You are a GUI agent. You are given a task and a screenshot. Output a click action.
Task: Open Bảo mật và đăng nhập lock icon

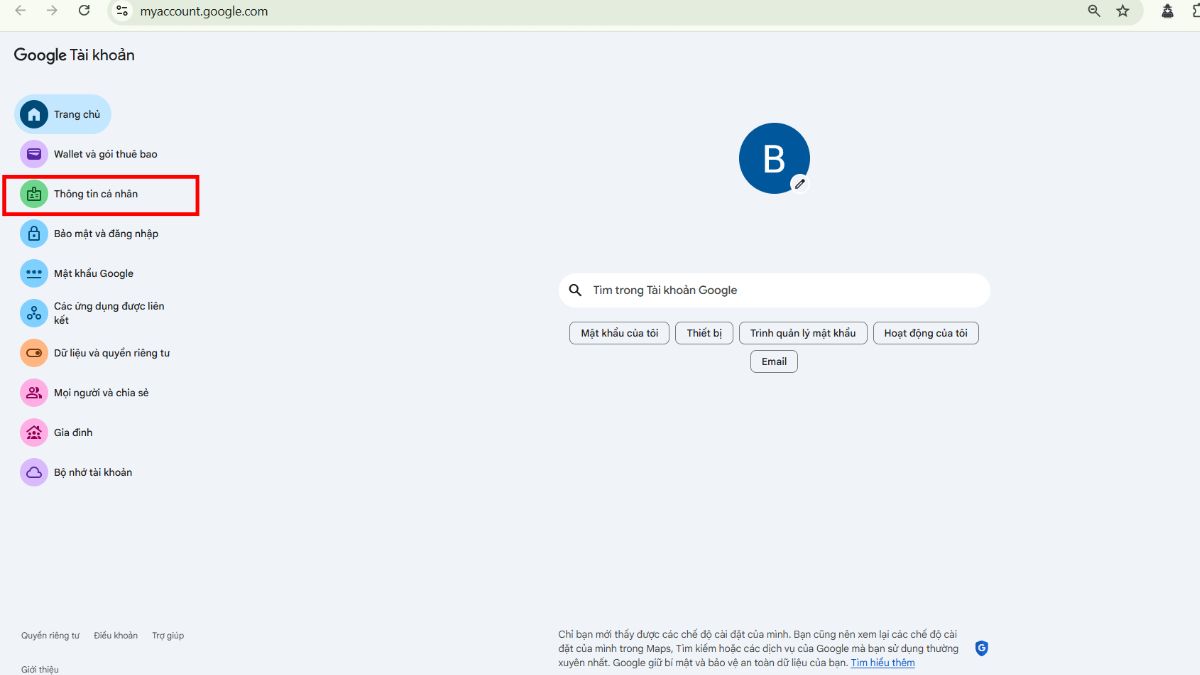(x=34, y=233)
